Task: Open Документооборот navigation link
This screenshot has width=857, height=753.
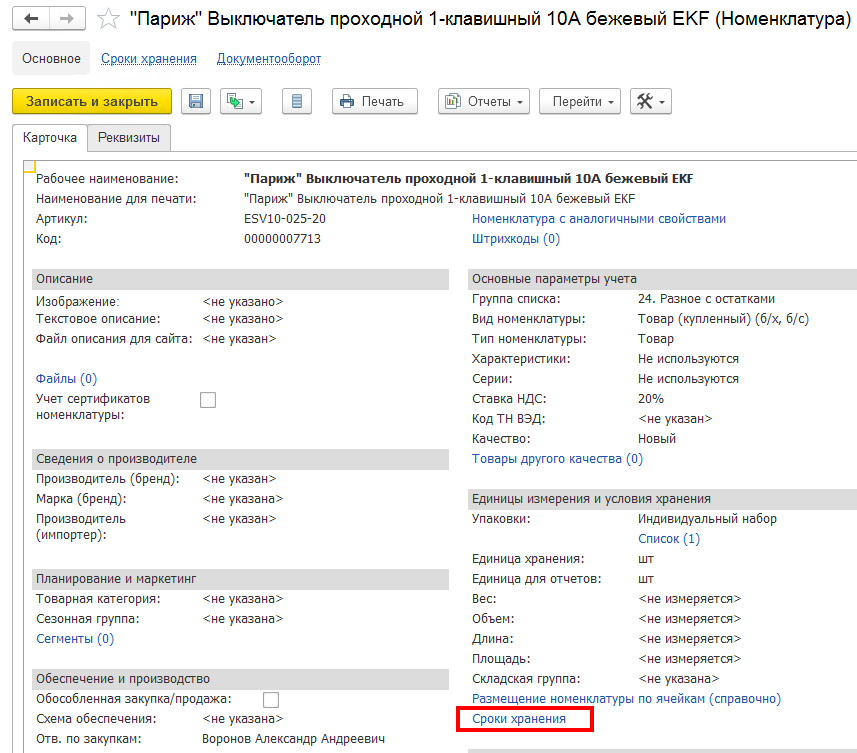Action: pos(269,58)
